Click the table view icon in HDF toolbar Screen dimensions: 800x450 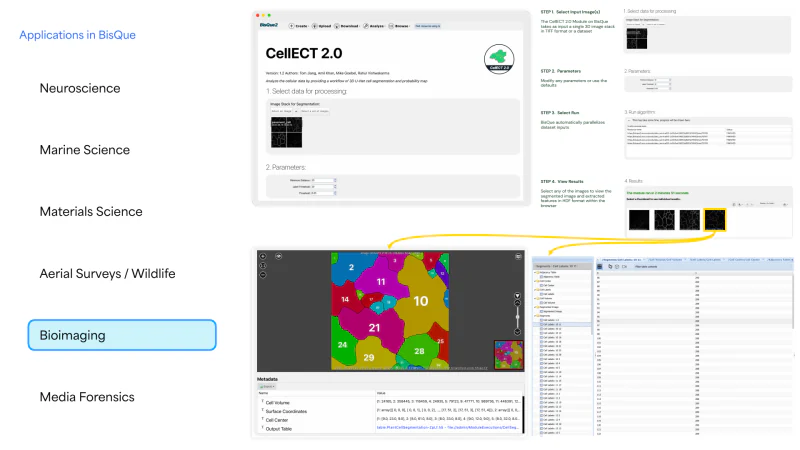(x=600, y=267)
